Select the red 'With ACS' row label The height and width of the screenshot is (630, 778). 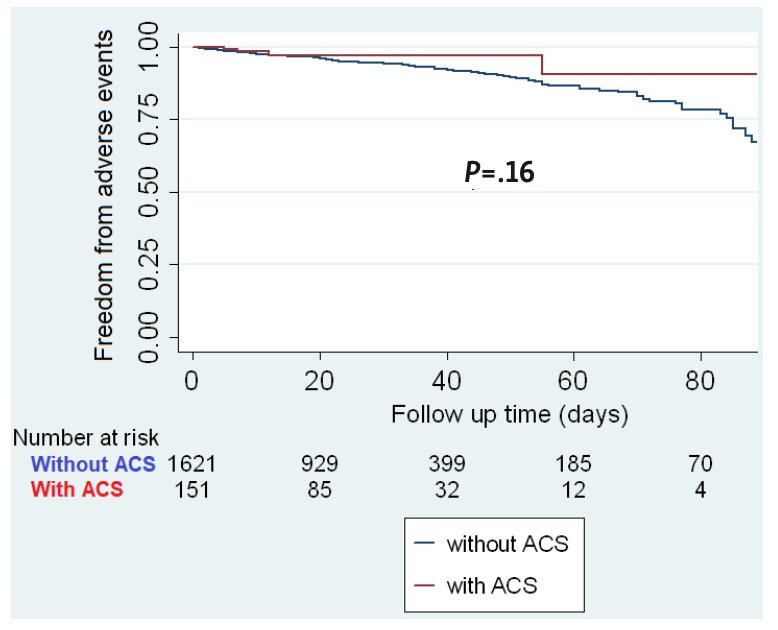76,490
